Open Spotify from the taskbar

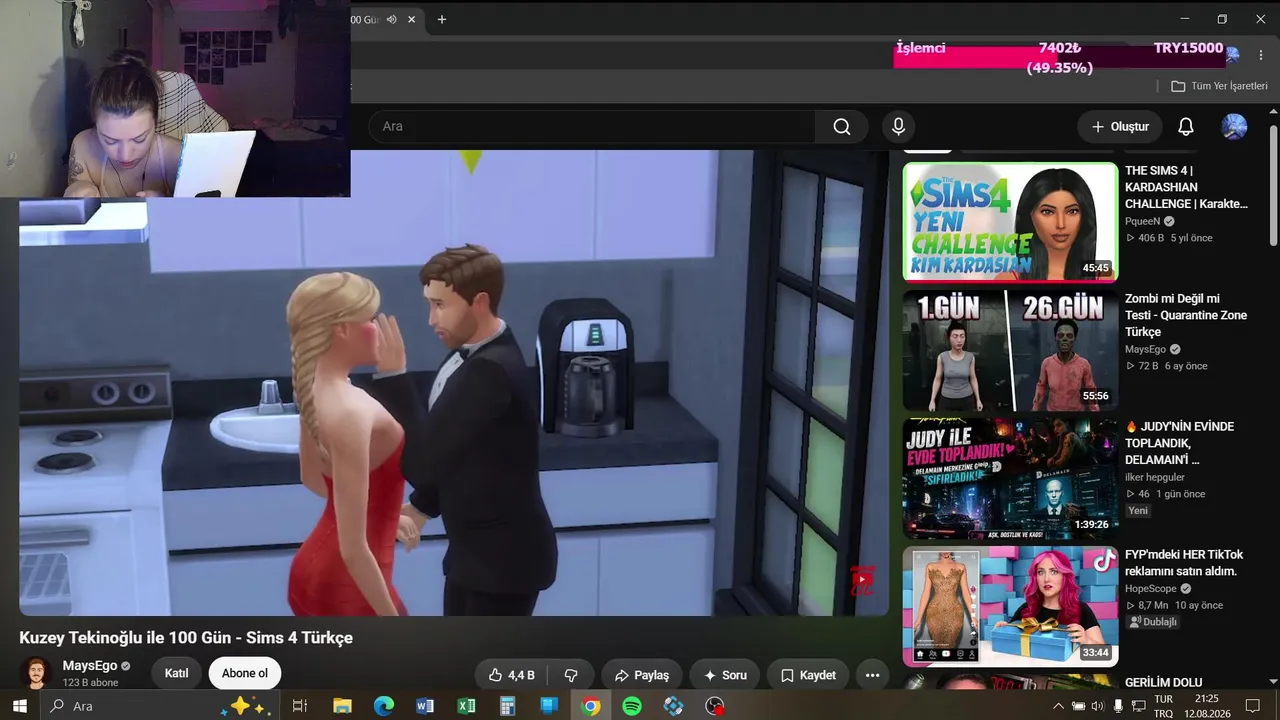pos(632,706)
